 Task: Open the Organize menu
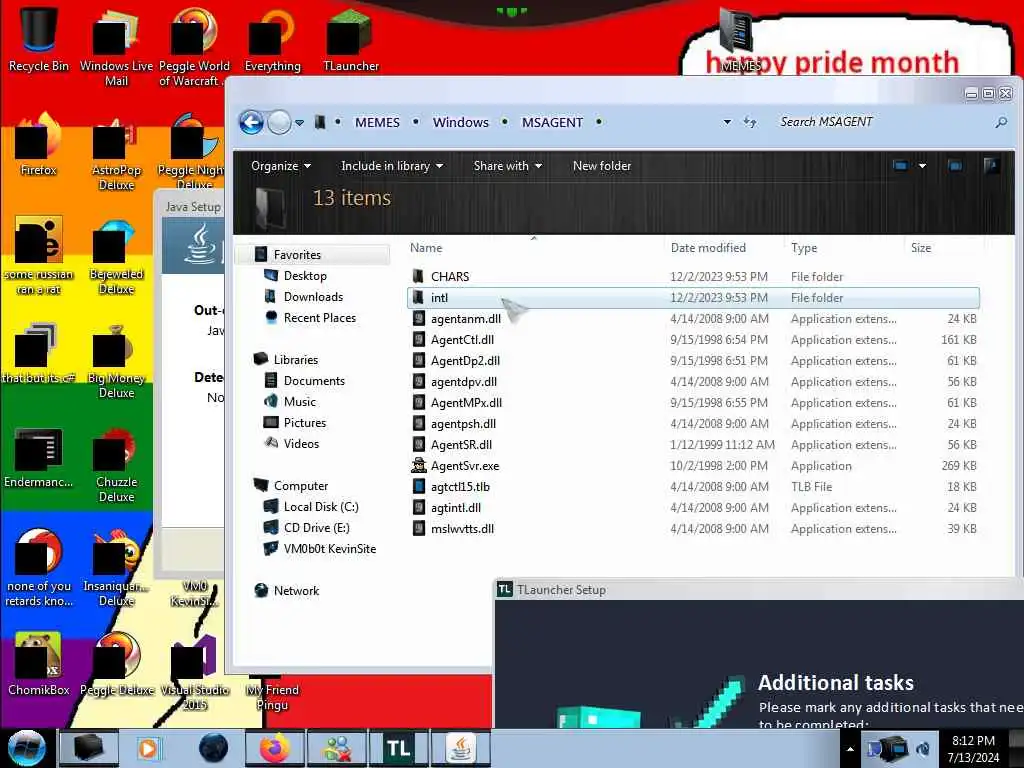tap(281, 166)
